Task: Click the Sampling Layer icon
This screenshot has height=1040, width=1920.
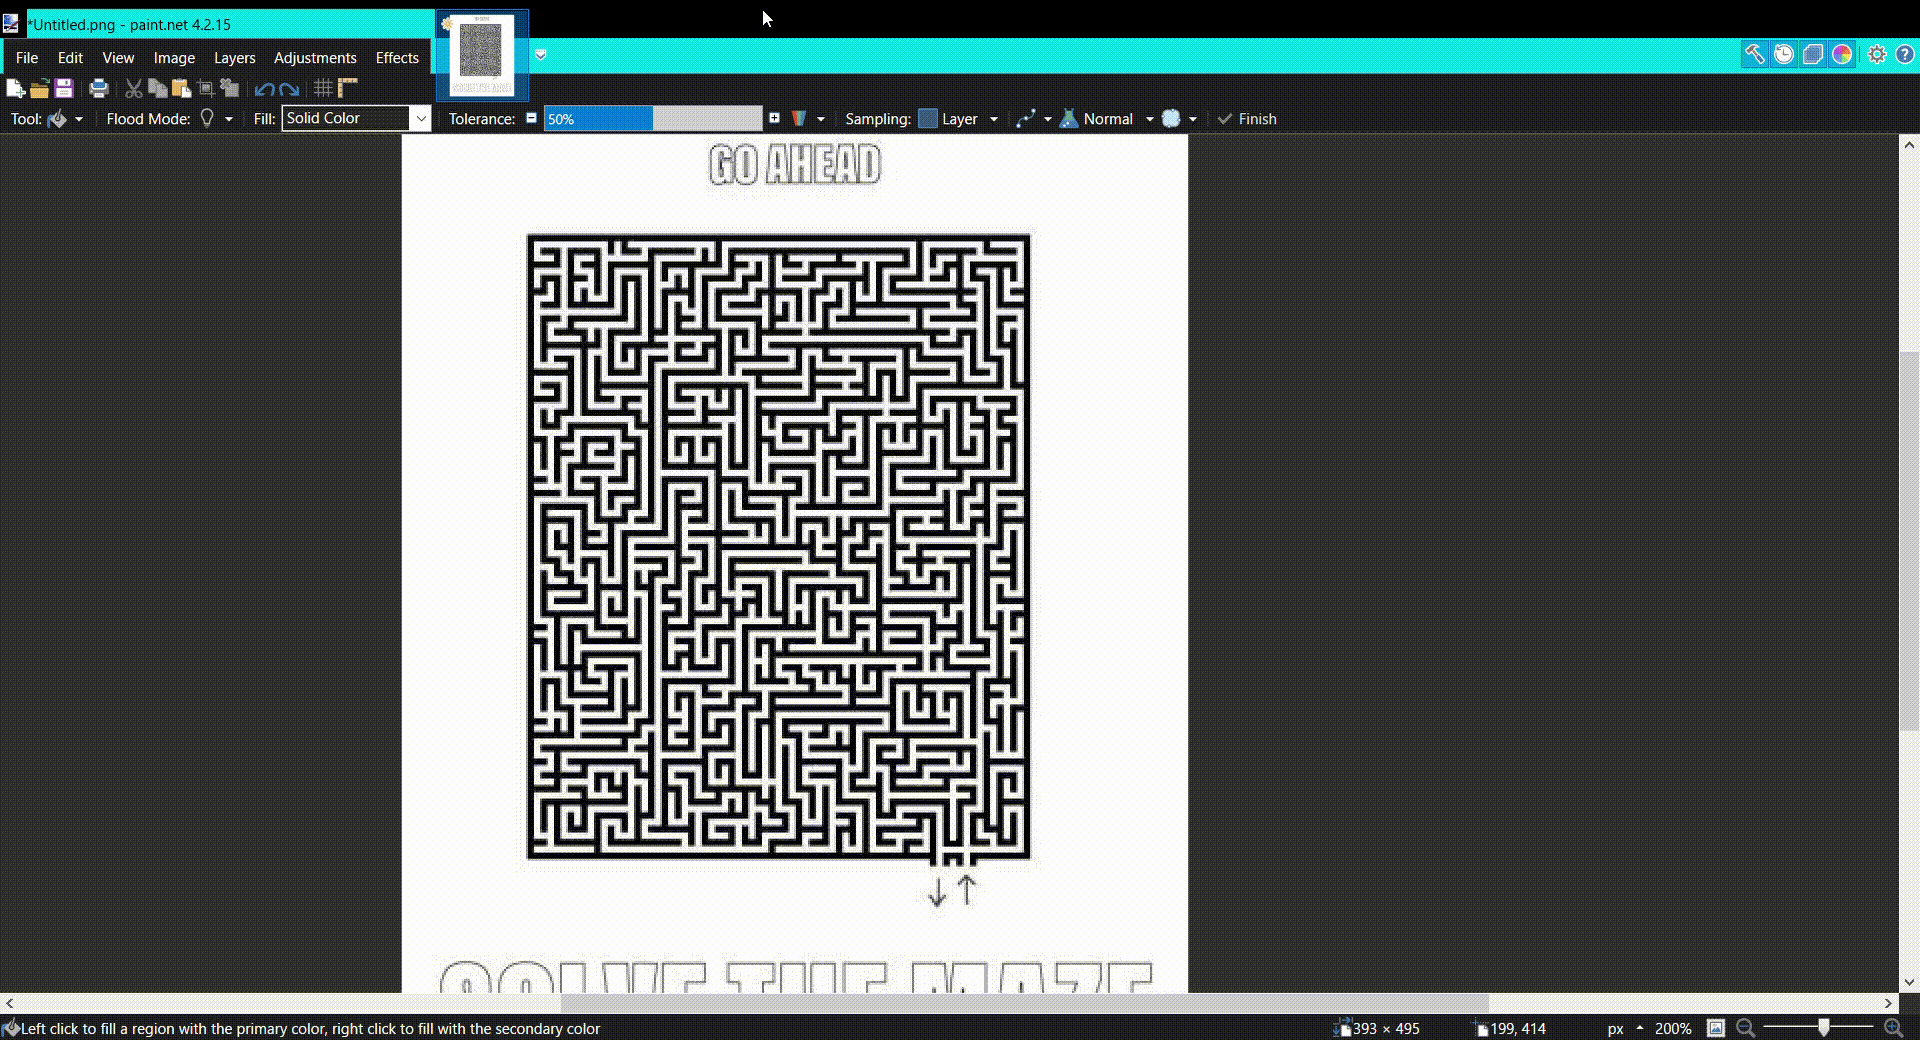Action: pos(928,118)
